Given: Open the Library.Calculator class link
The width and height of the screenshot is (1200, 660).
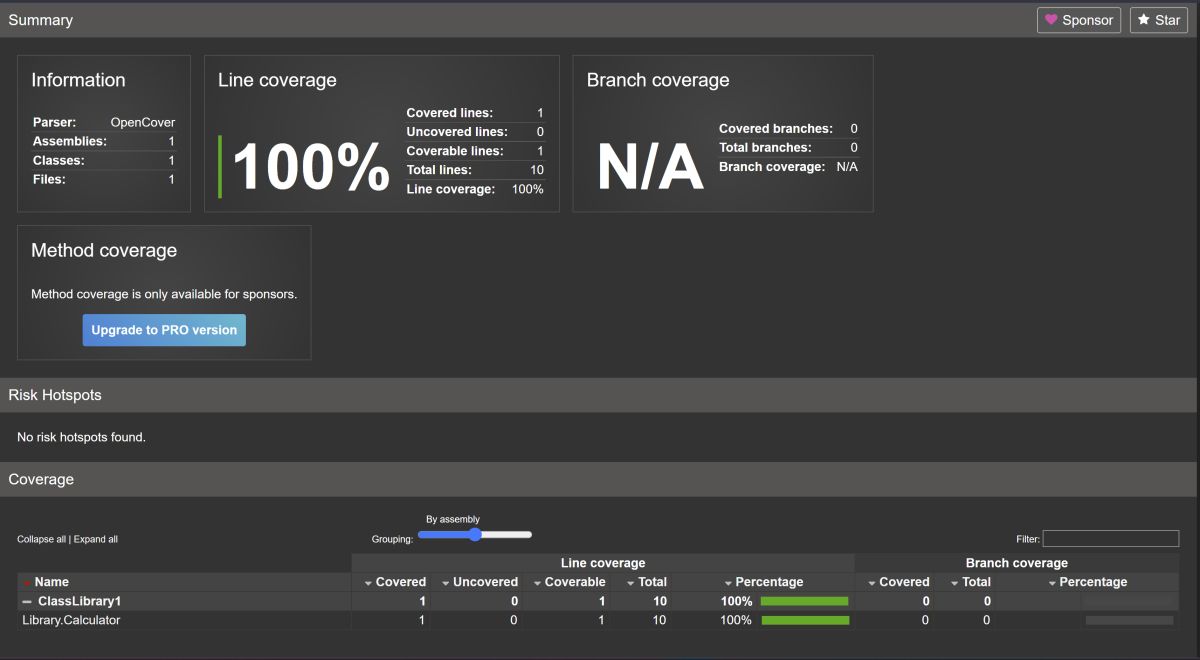Looking at the screenshot, I should coord(71,620).
